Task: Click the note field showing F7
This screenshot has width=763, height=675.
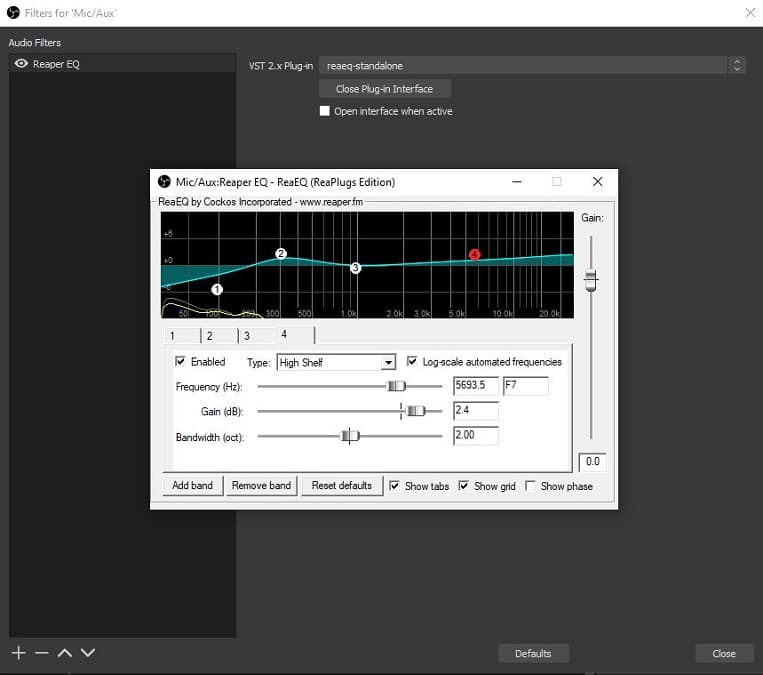Action: coord(526,385)
